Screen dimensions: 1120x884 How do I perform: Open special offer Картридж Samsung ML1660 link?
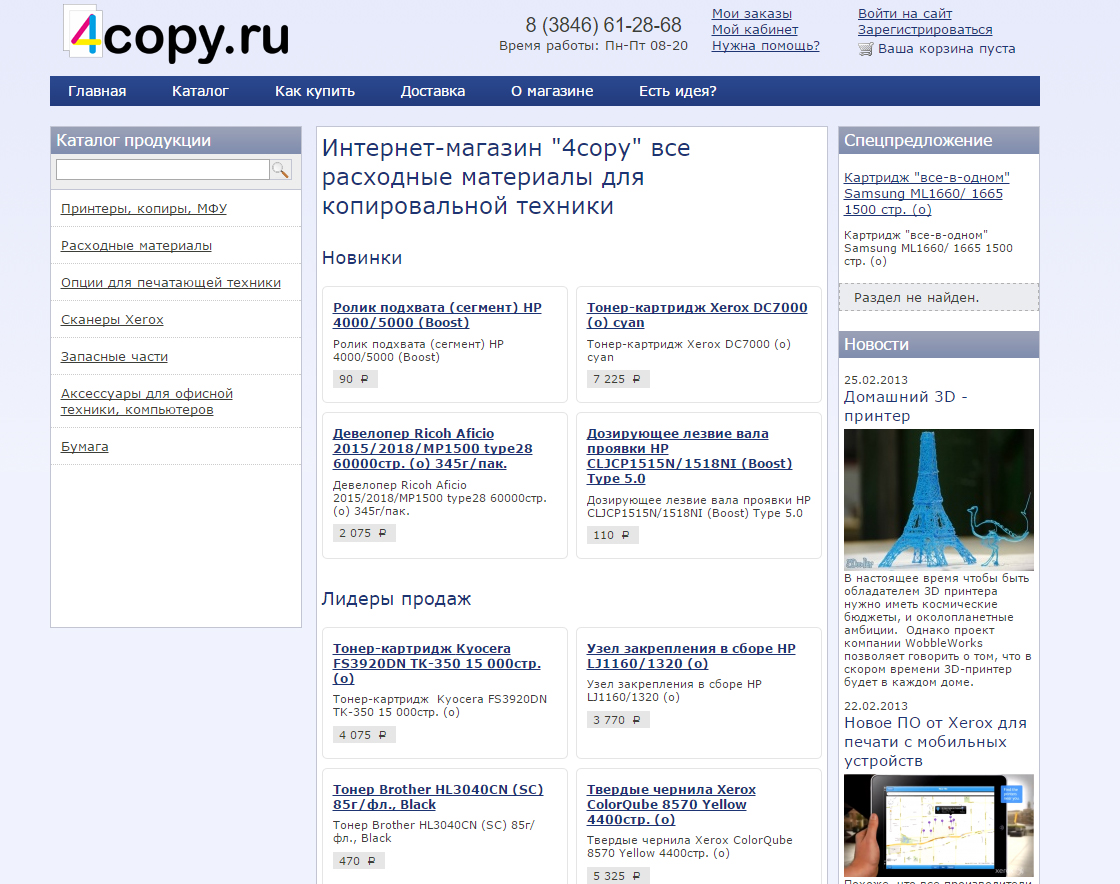(926, 194)
